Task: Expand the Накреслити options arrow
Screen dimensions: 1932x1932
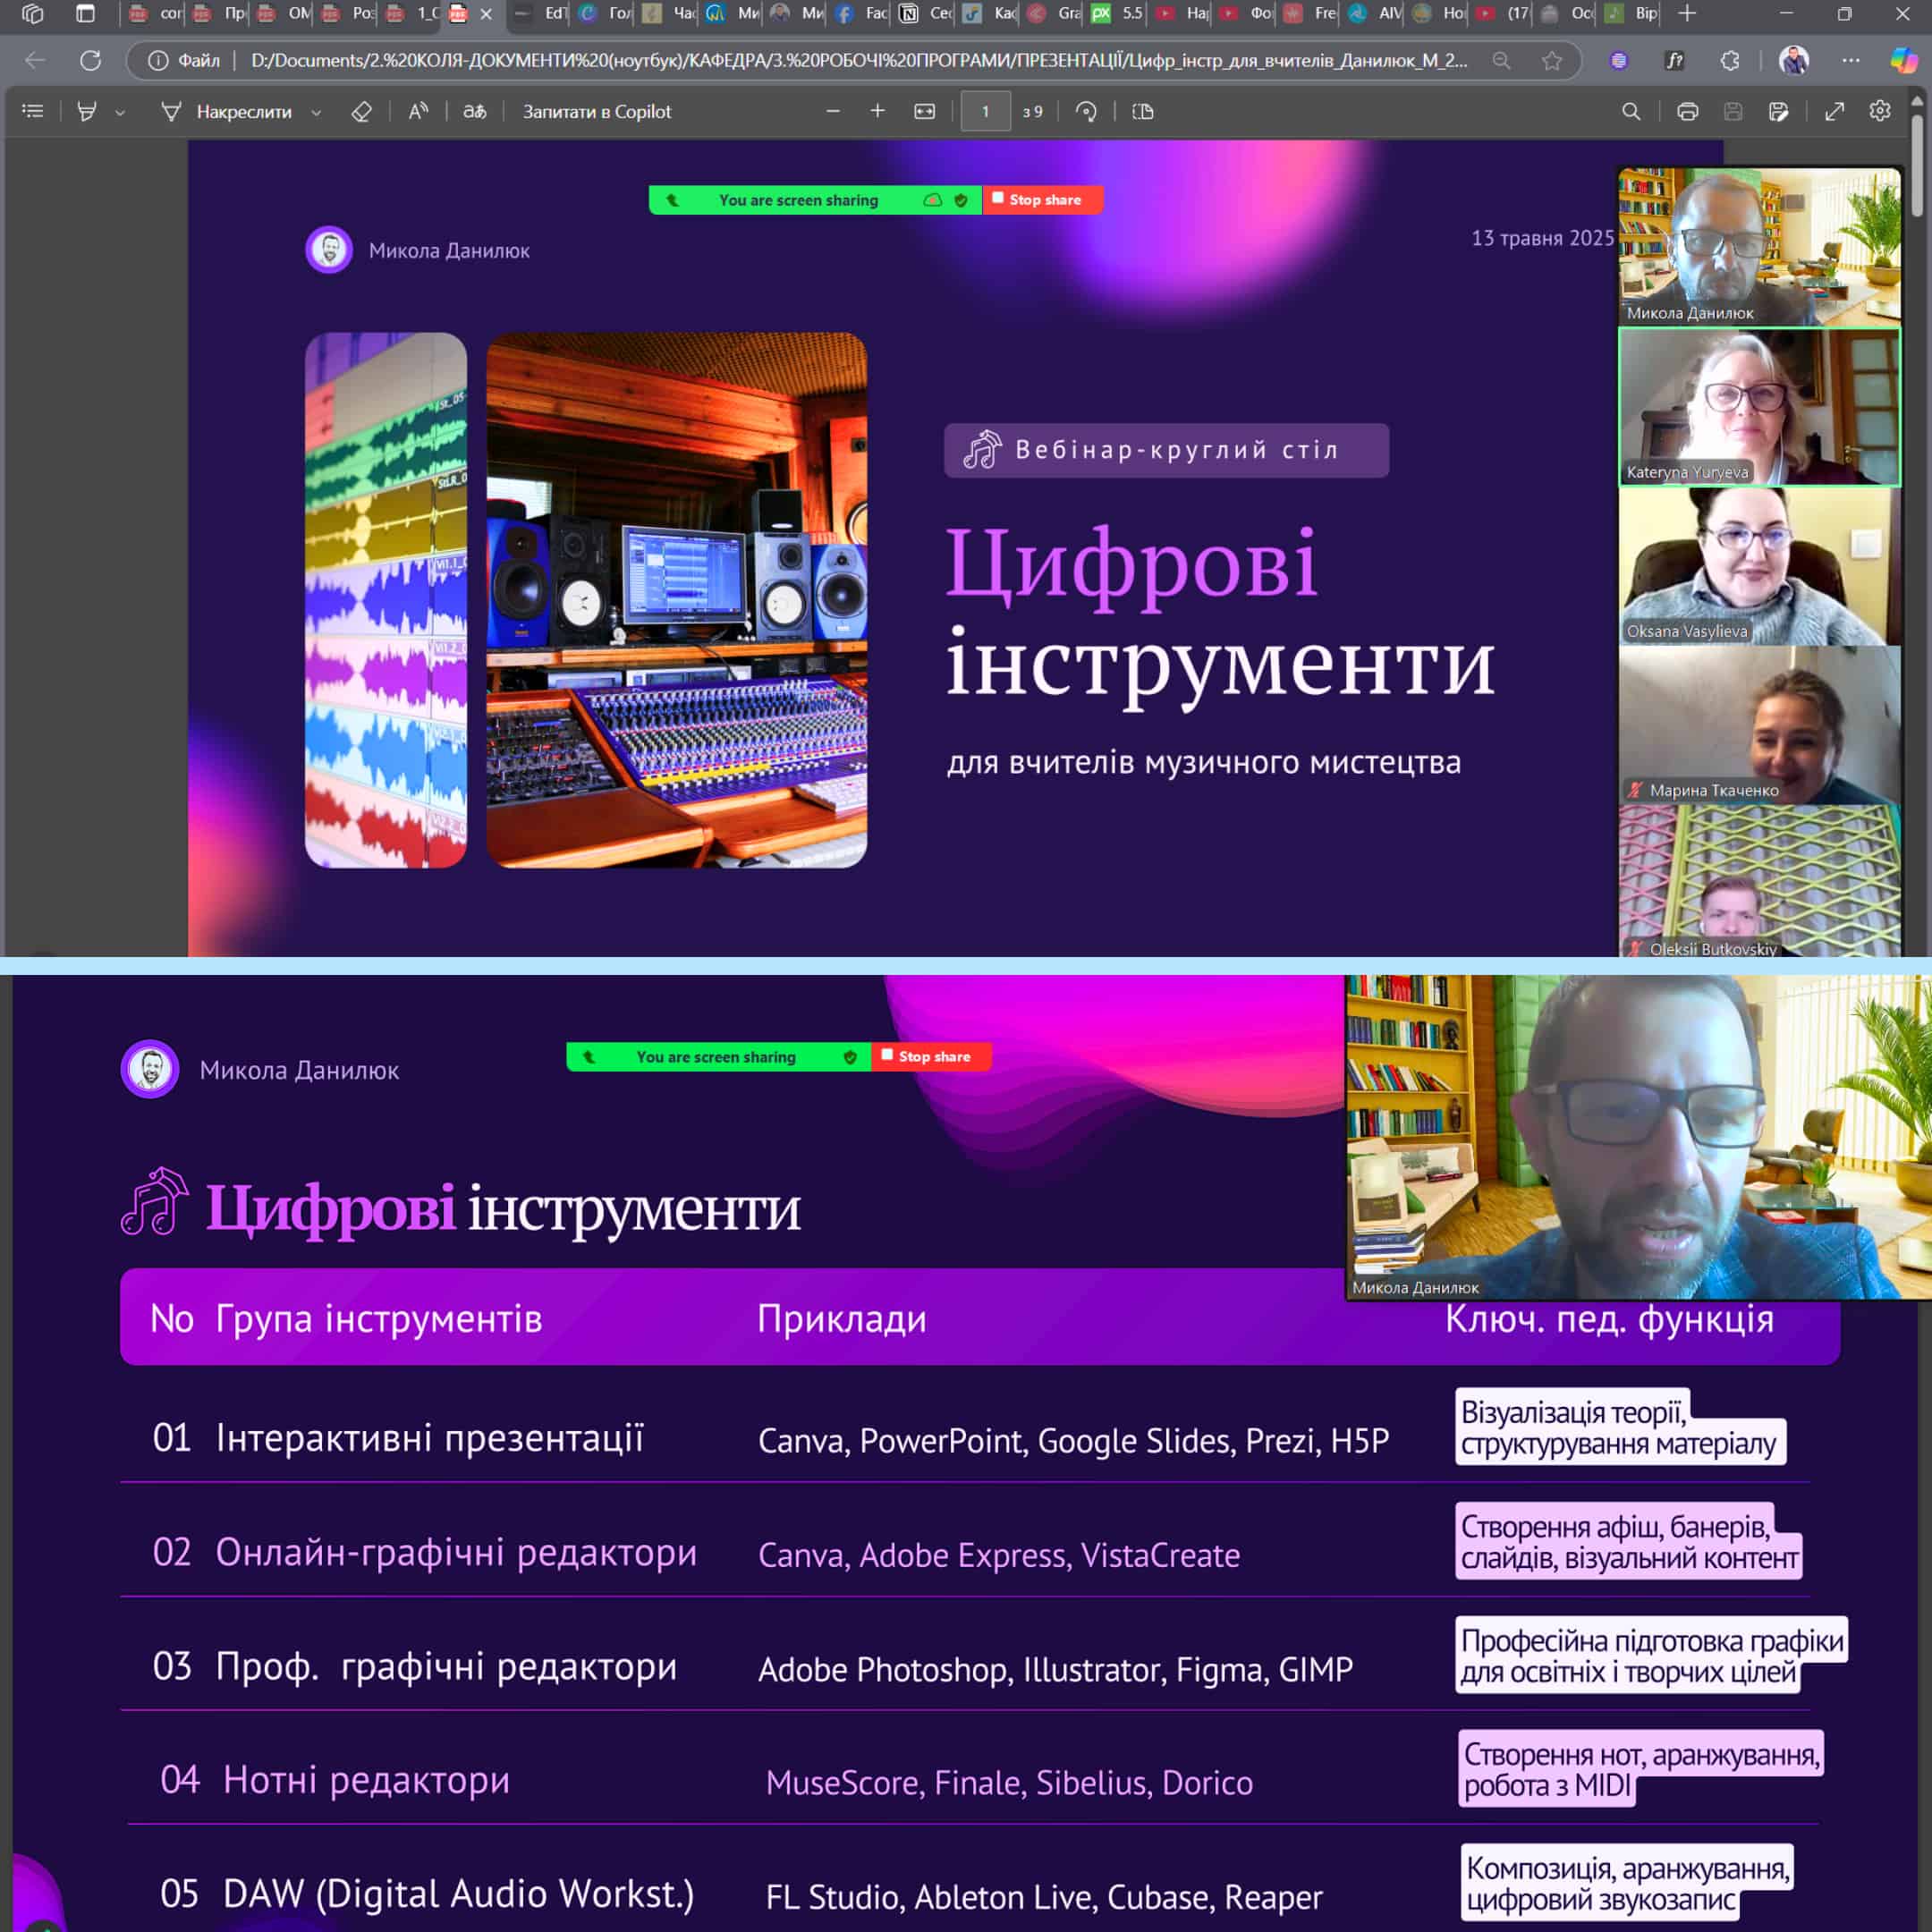Action: [316, 112]
